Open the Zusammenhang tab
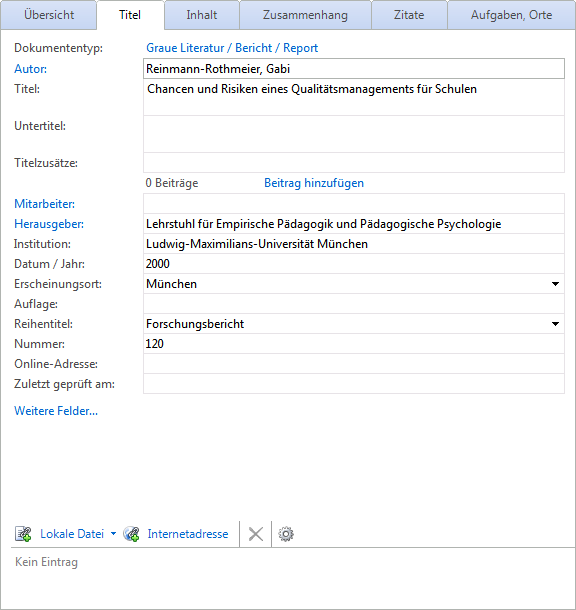576x610 pixels. [x=305, y=15]
